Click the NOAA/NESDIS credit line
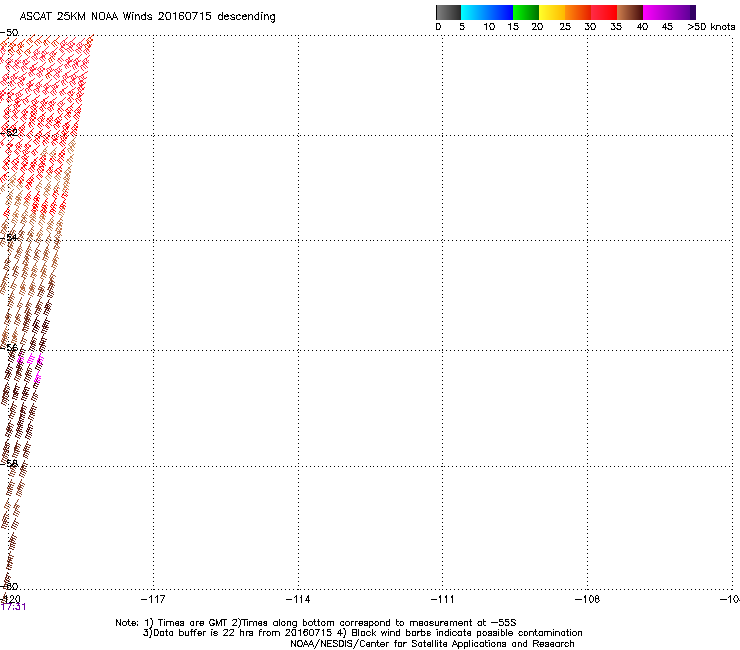The width and height of the screenshot is (740, 650). 432,644
